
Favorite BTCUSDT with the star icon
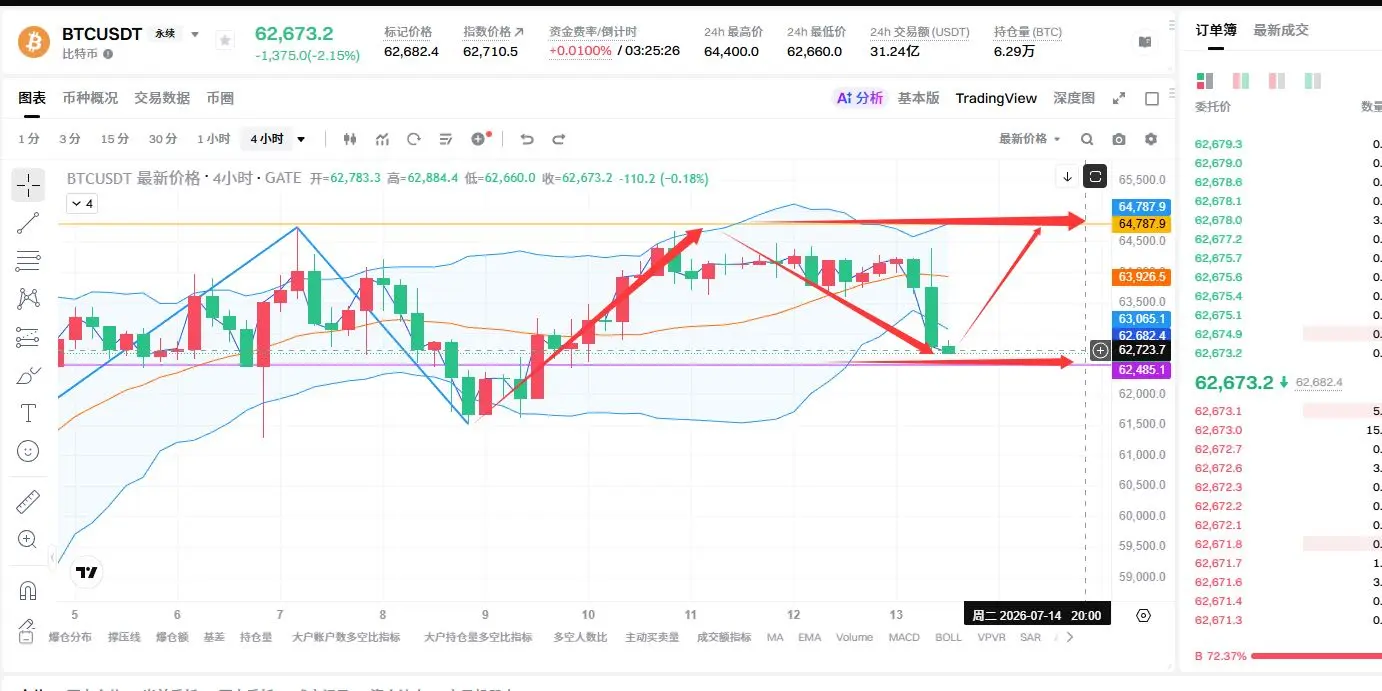click(x=226, y=40)
